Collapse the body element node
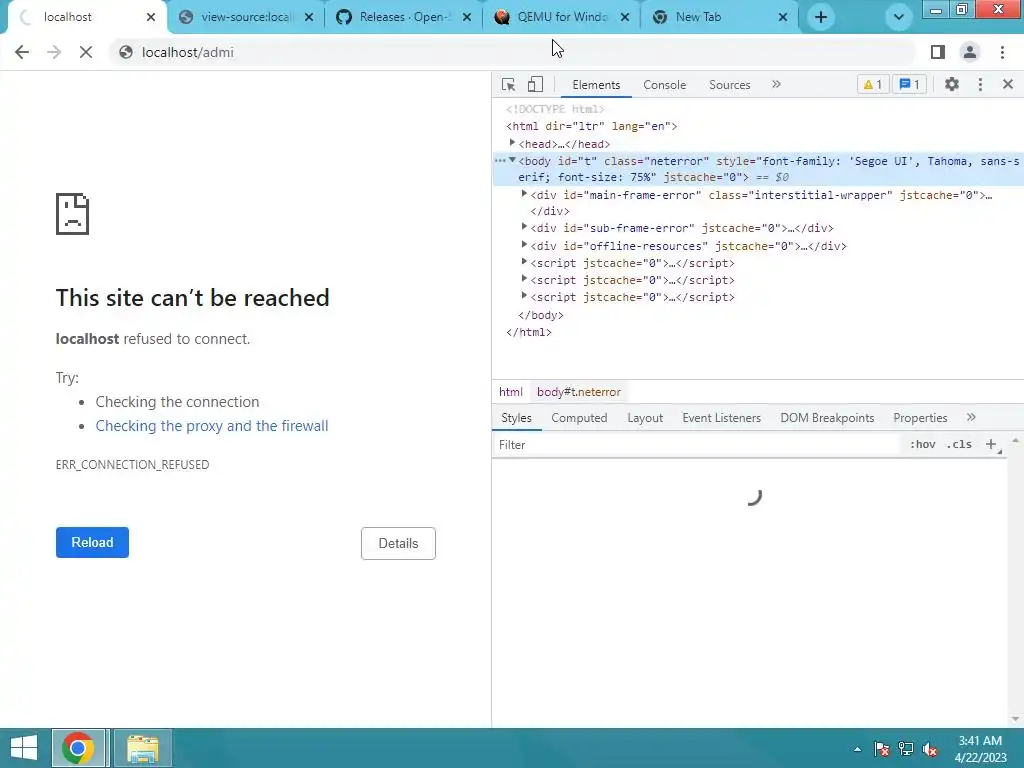Screen dimensions: 1024x768 coord(513,160)
